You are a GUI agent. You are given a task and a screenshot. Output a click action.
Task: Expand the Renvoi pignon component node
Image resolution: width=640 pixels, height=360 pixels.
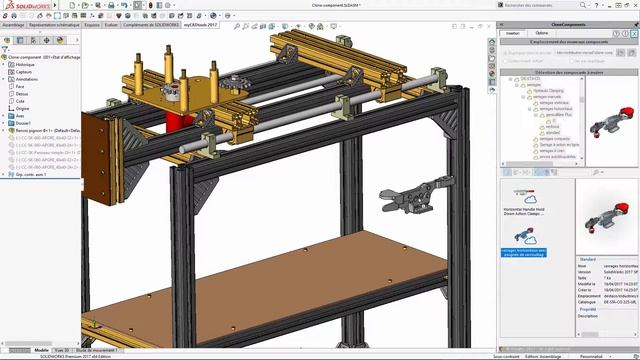[x=4, y=131]
